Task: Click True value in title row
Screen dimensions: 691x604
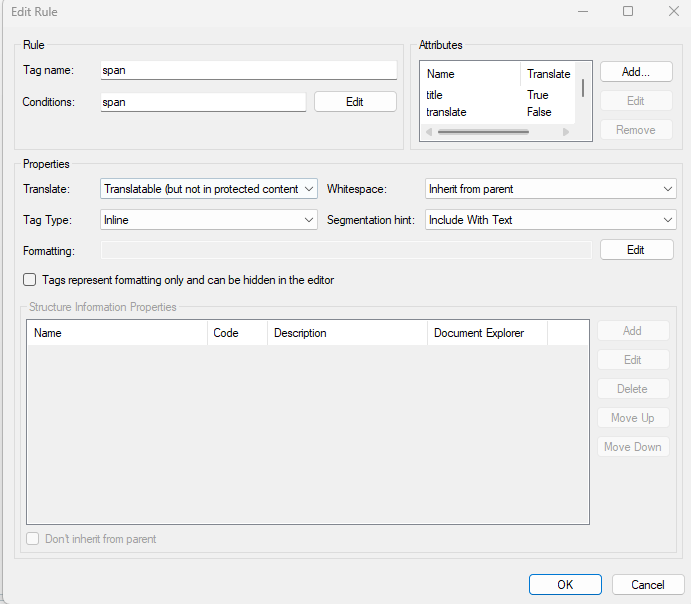Action: (x=538, y=95)
